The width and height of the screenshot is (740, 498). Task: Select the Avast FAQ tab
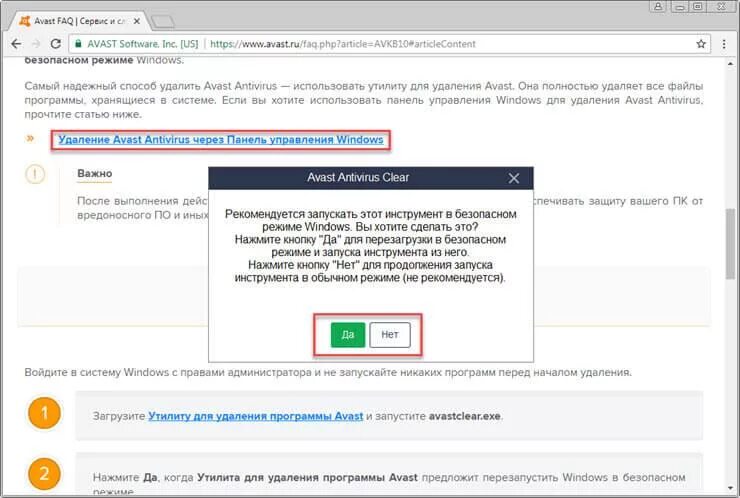tap(79, 21)
